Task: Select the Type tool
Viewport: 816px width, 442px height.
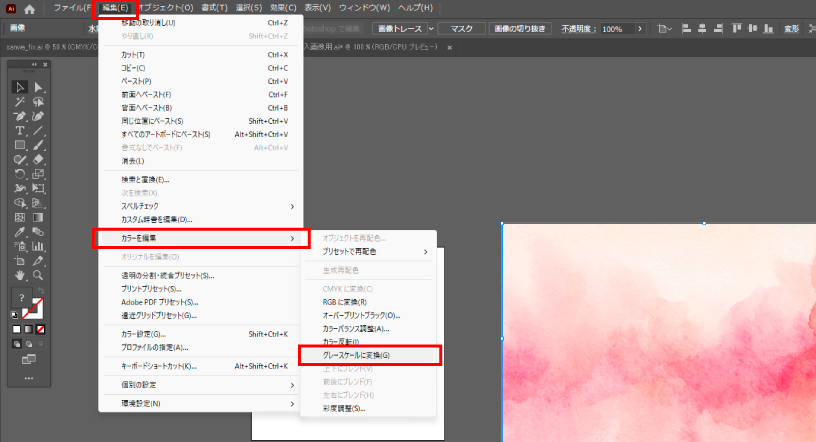Action: point(20,130)
